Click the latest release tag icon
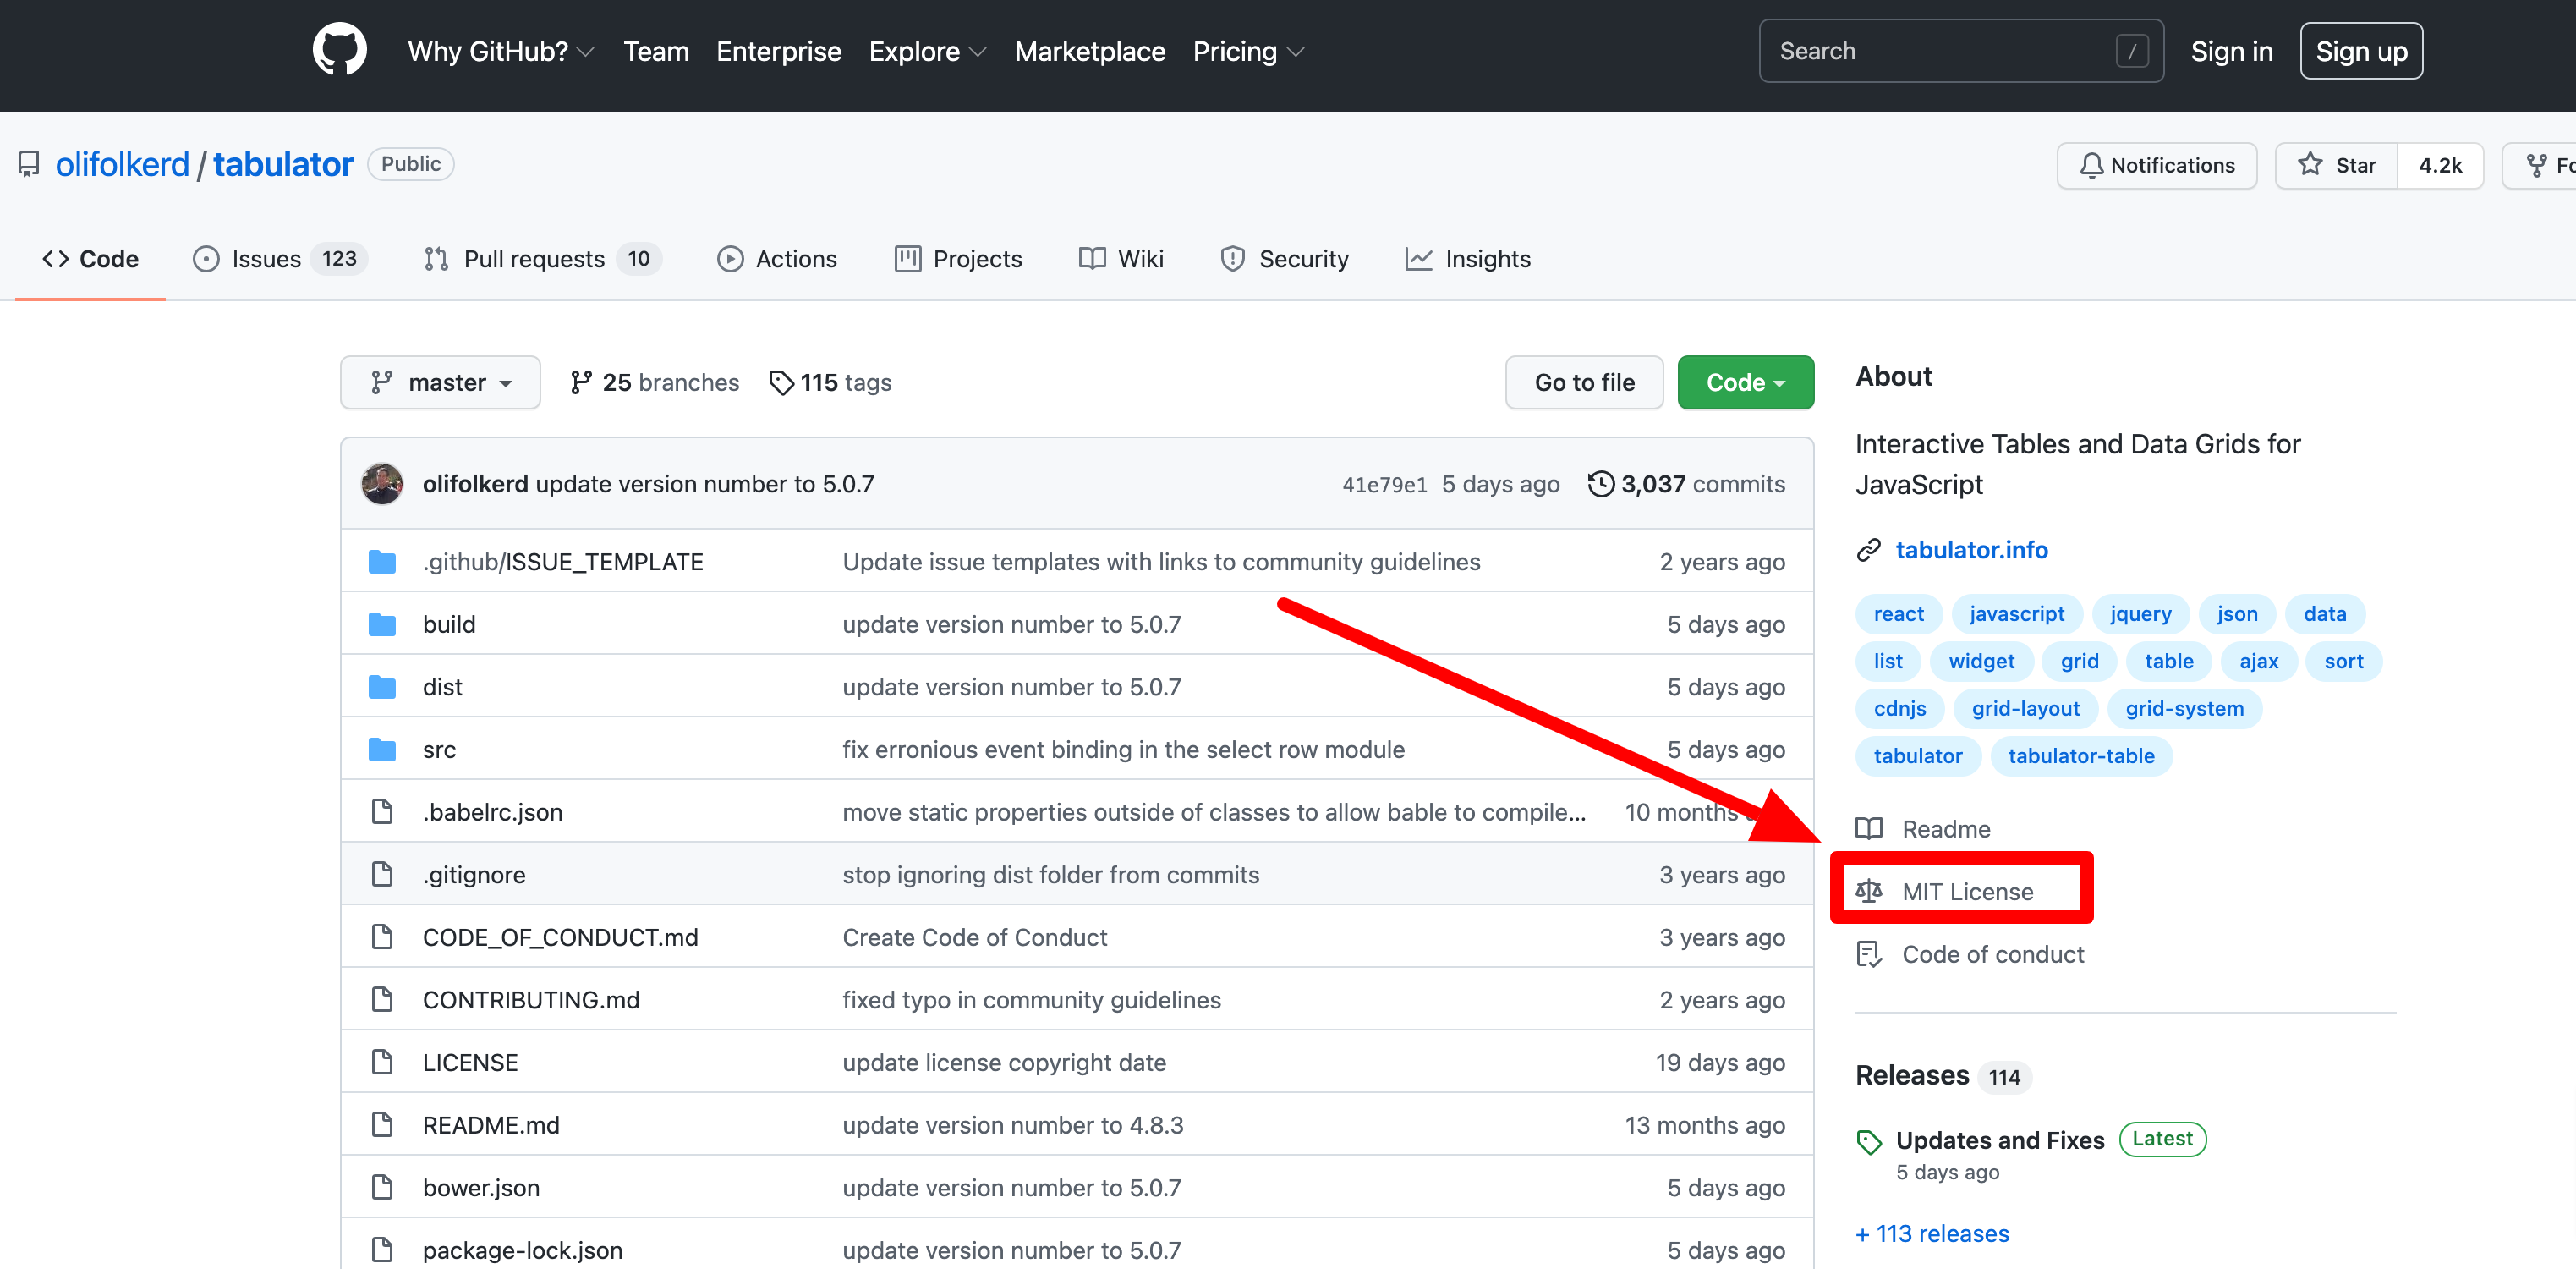The width and height of the screenshot is (2576, 1269). 1868,1141
